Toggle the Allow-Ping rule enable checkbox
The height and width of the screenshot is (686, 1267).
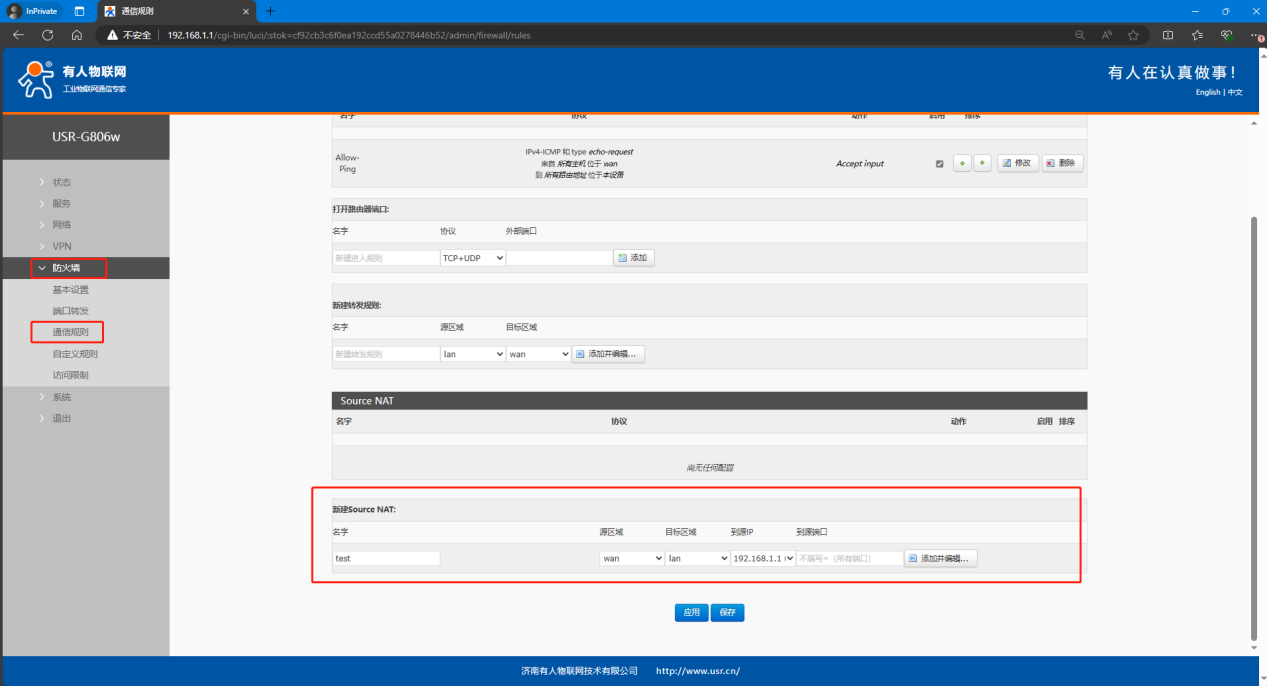click(939, 164)
